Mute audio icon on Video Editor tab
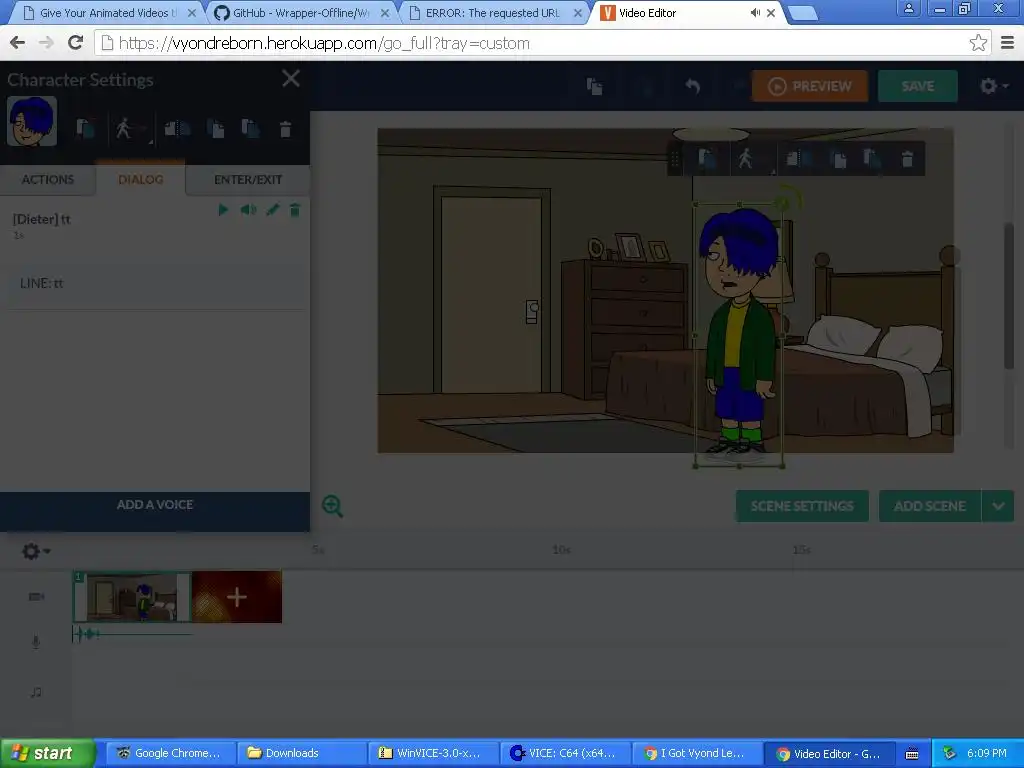1024x768 pixels. [x=755, y=13]
